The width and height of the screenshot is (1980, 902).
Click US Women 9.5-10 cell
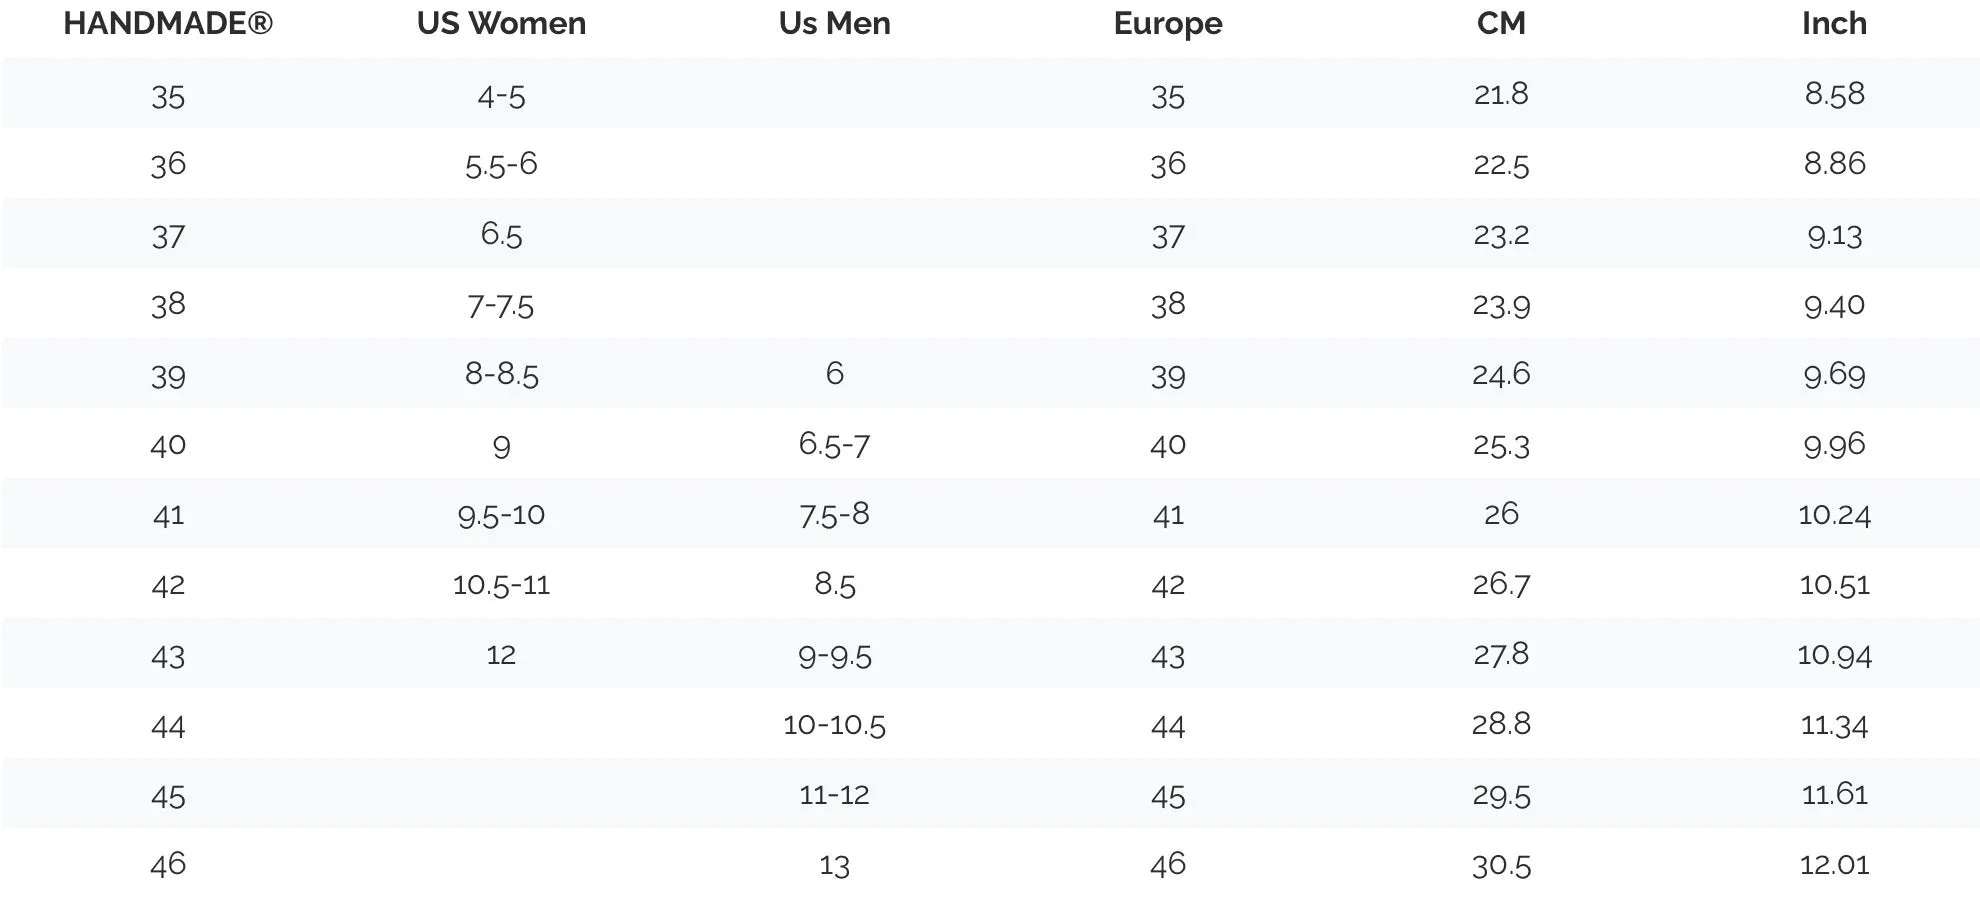point(501,515)
